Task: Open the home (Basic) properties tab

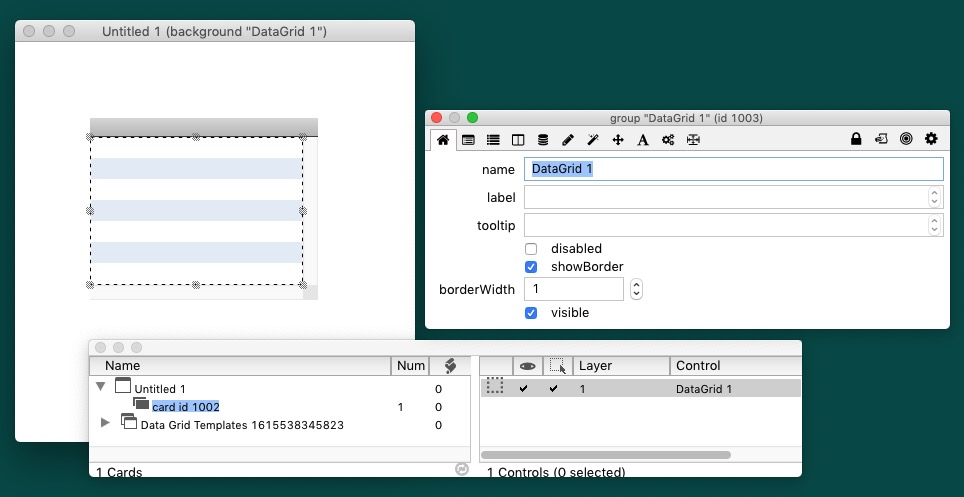Action: pyautogui.click(x=443, y=140)
